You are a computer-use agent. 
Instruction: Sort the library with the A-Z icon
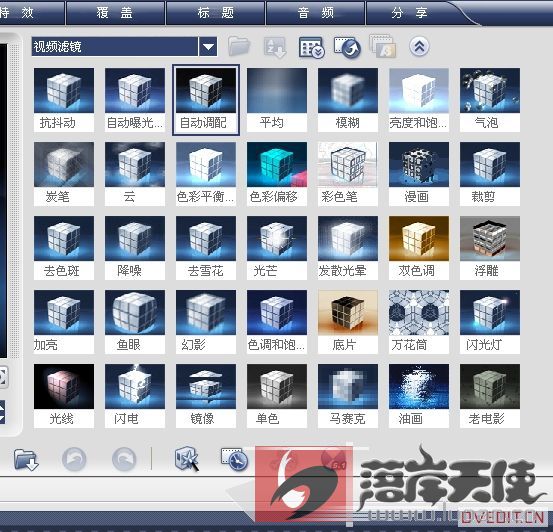pos(275,47)
